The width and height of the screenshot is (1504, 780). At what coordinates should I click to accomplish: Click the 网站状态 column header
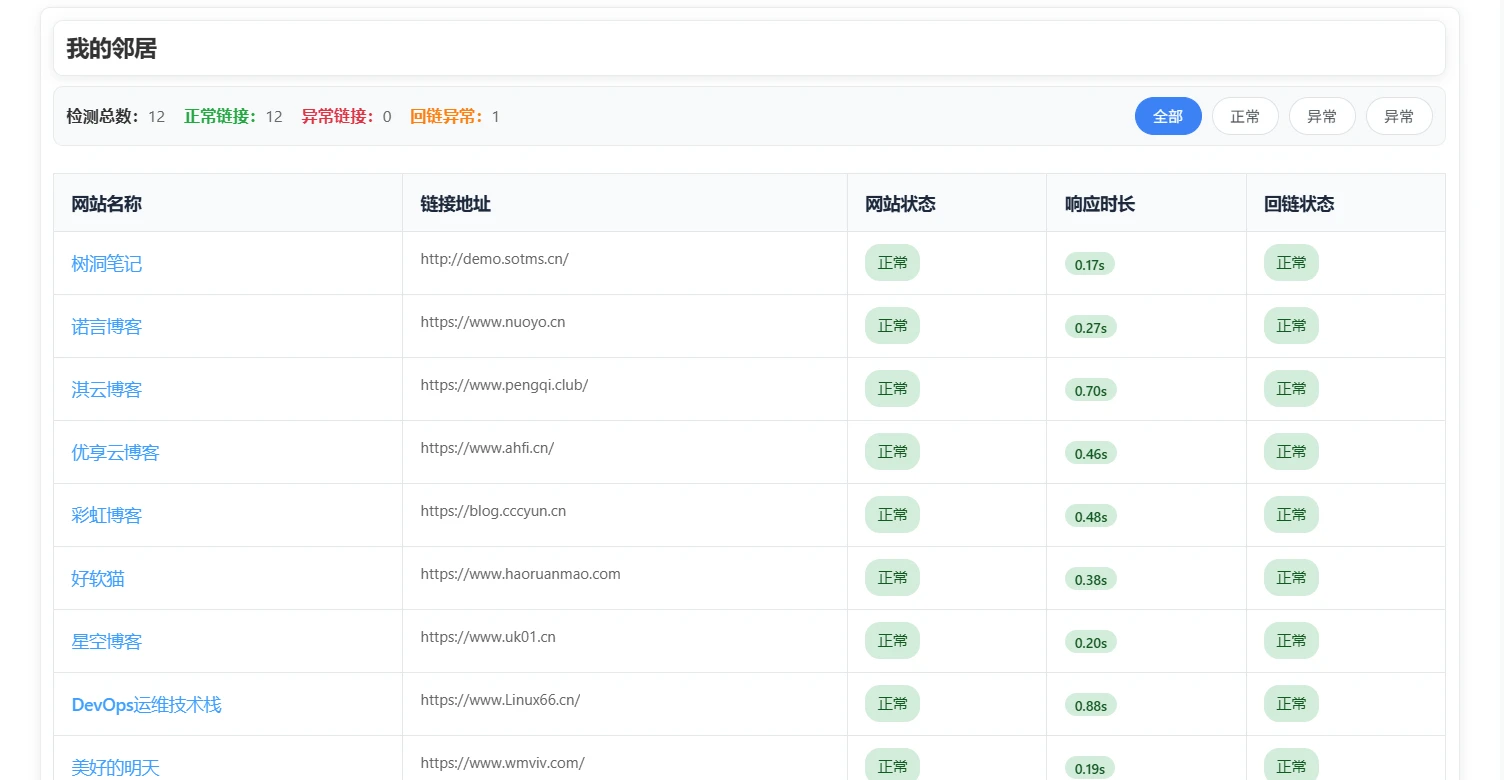[x=900, y=204]
